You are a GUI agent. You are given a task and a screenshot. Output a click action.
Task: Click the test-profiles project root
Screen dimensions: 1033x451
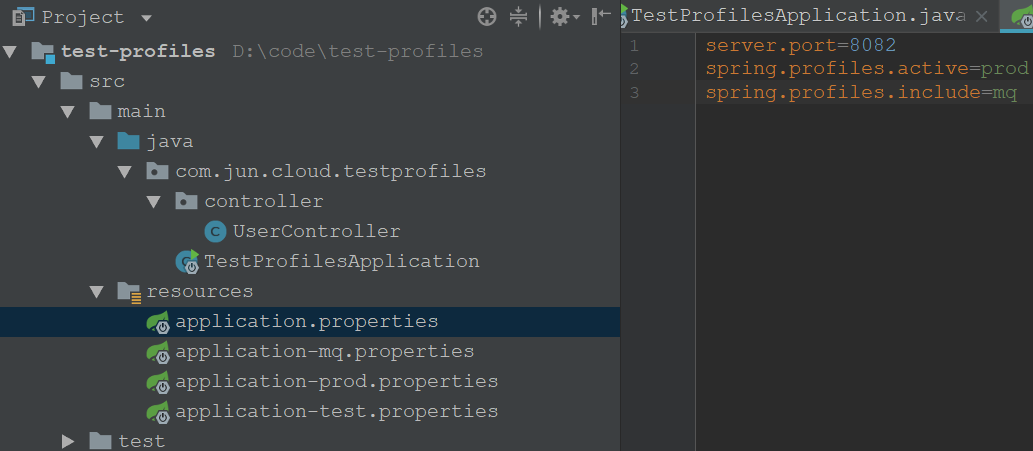coord(138,51)
